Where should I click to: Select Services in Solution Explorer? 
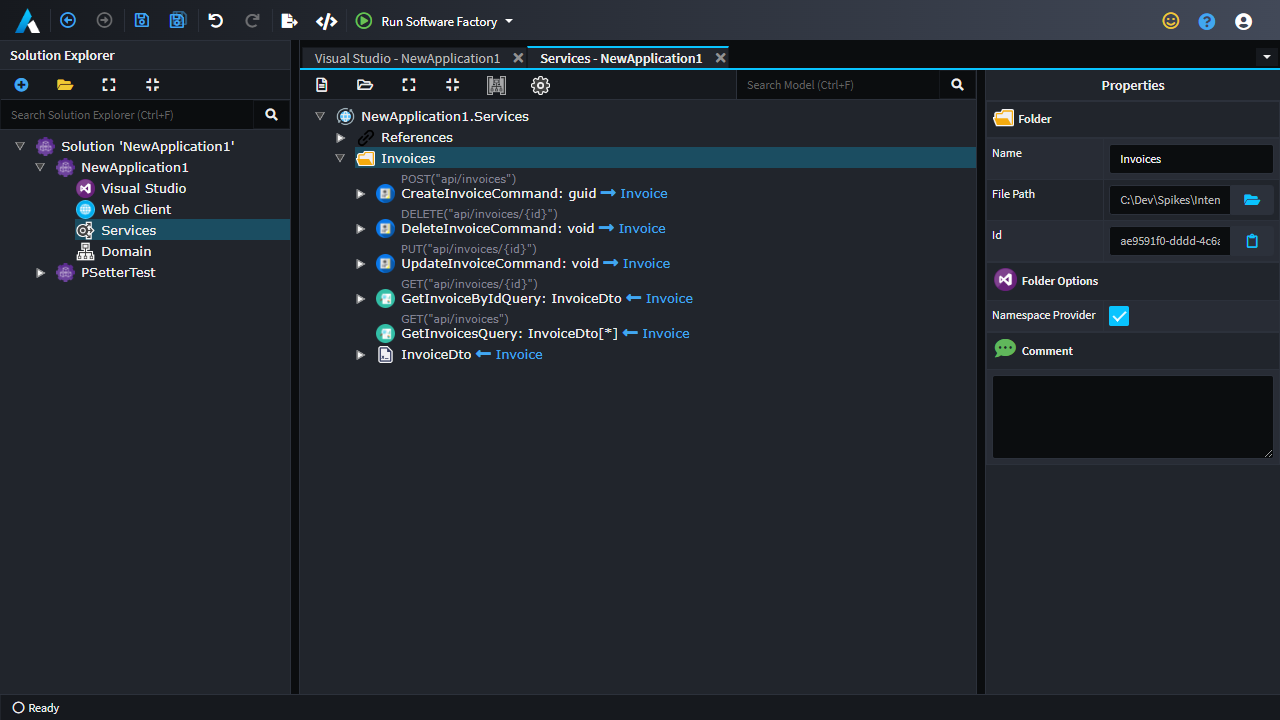coord(128,230)
